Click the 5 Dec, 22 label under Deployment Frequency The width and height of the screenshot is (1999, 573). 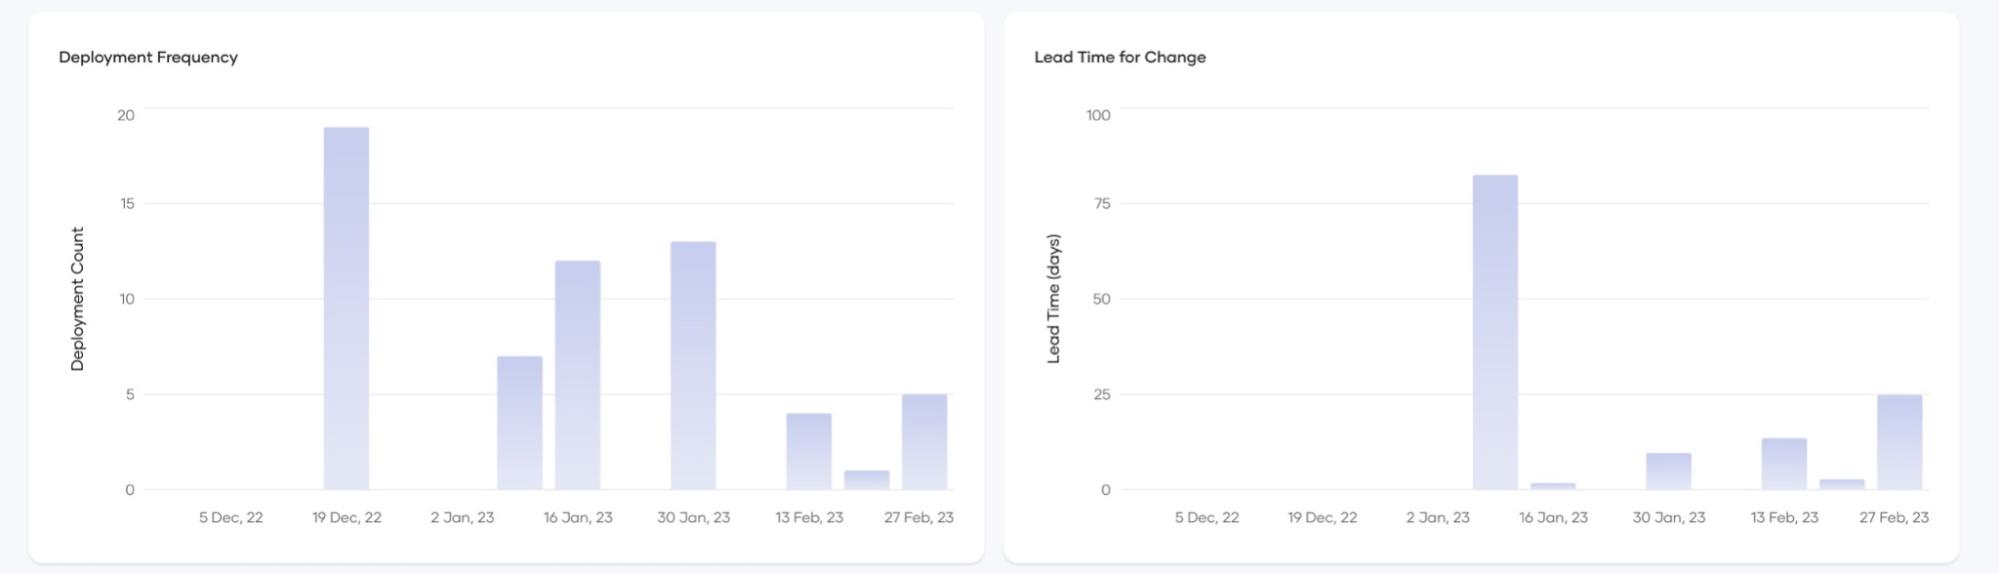pyautogui.click(x=231, y=517)
